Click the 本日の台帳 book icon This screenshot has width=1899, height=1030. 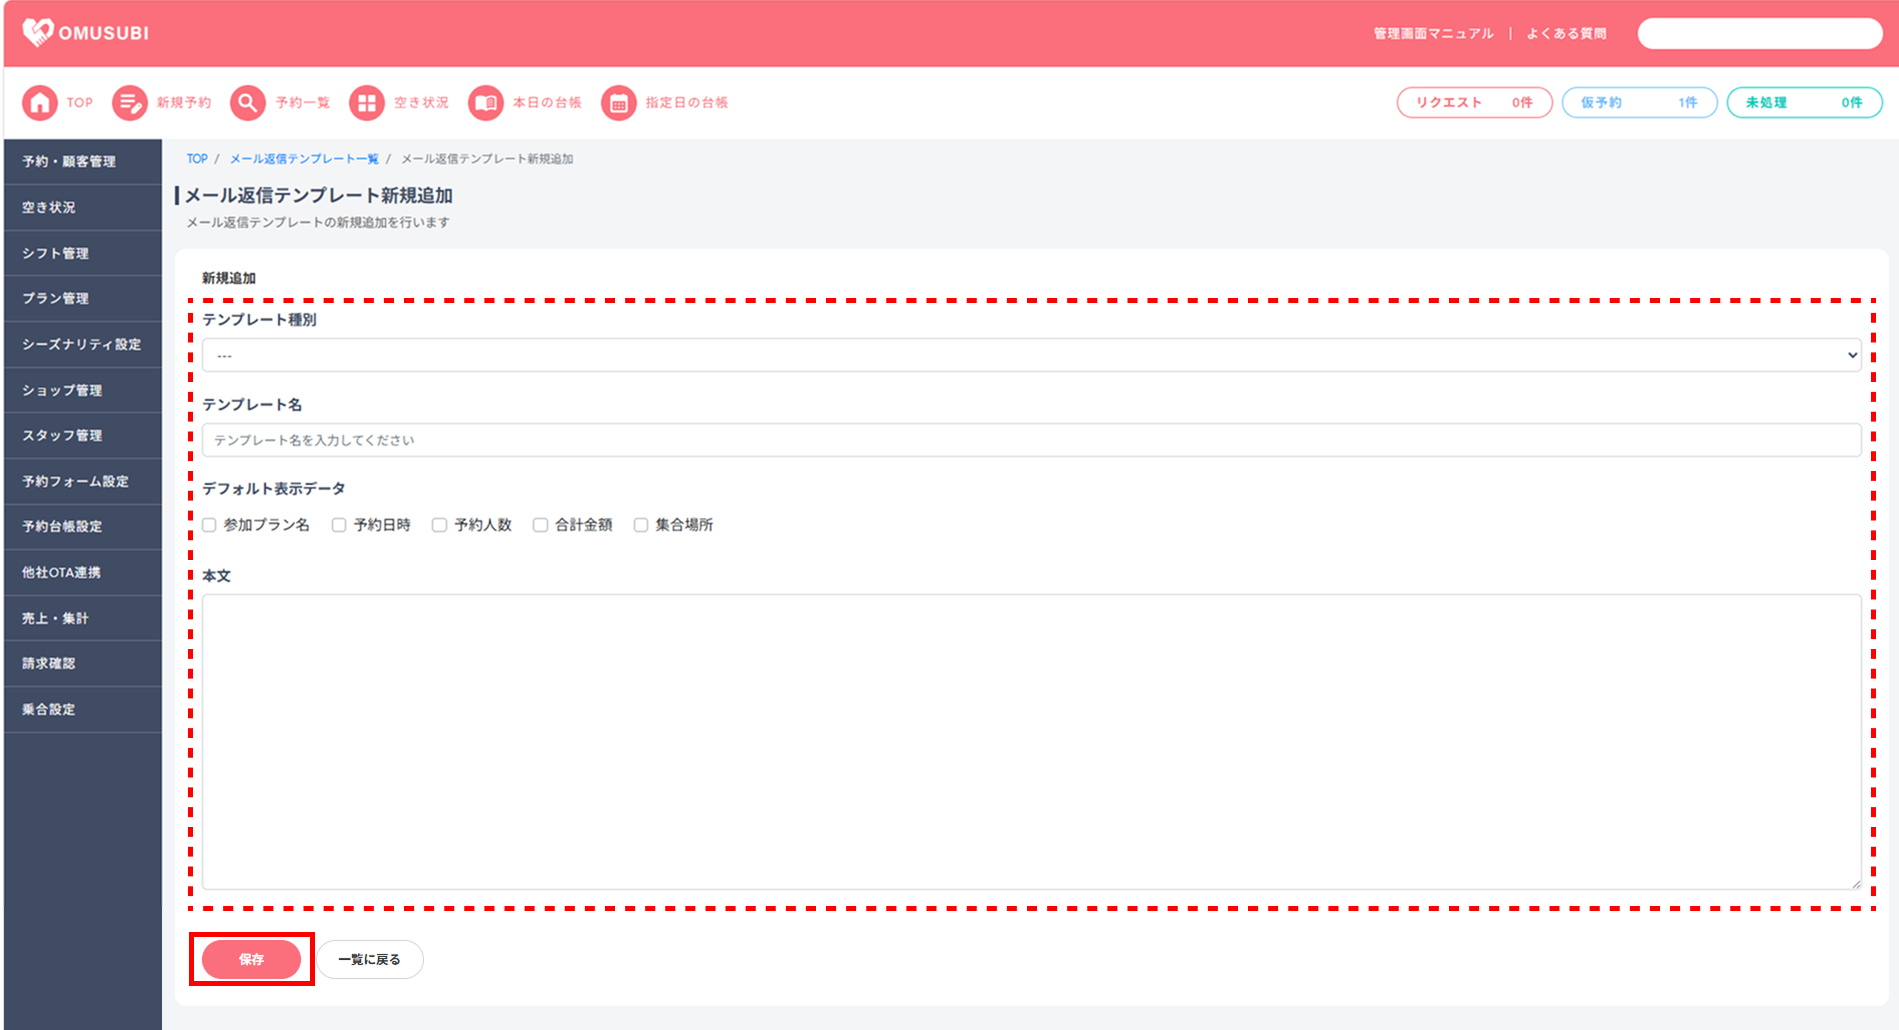[486, 102]
